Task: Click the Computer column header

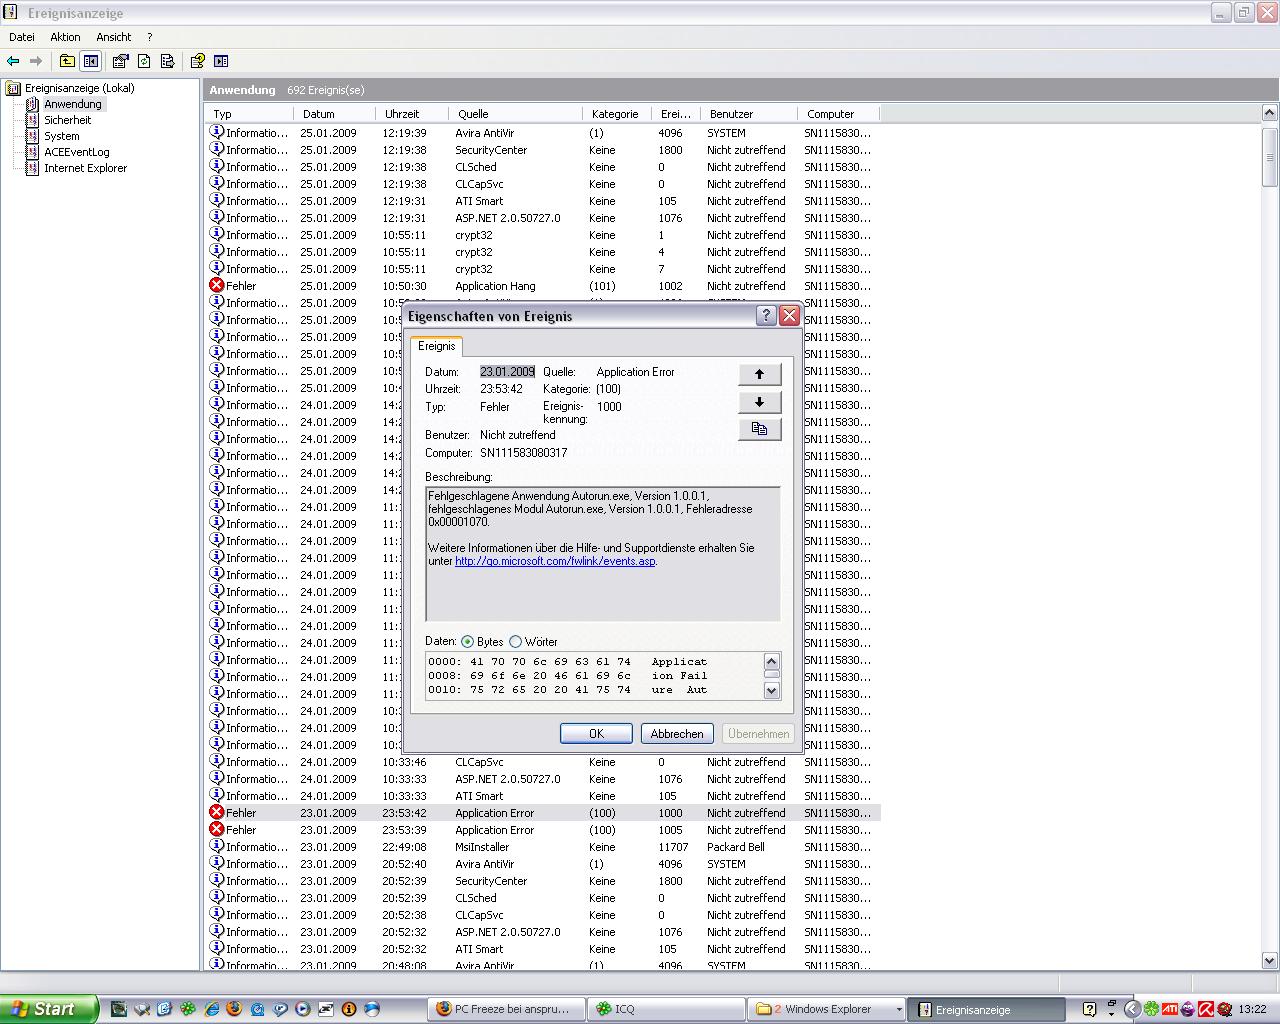Action: coord(838,114)
